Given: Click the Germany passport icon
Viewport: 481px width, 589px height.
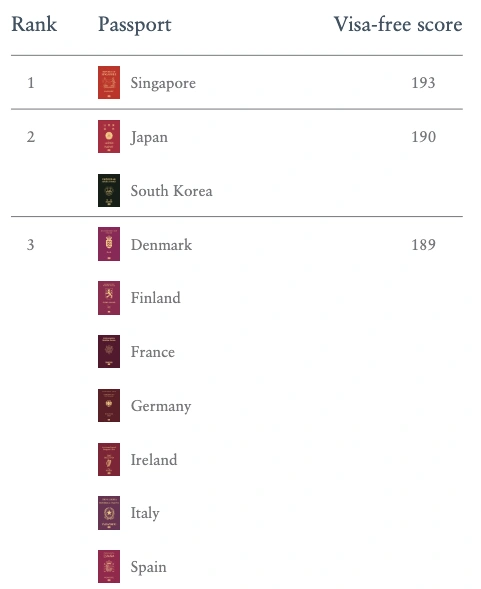Looking at the screenshot, I should (x=109, y=406).
